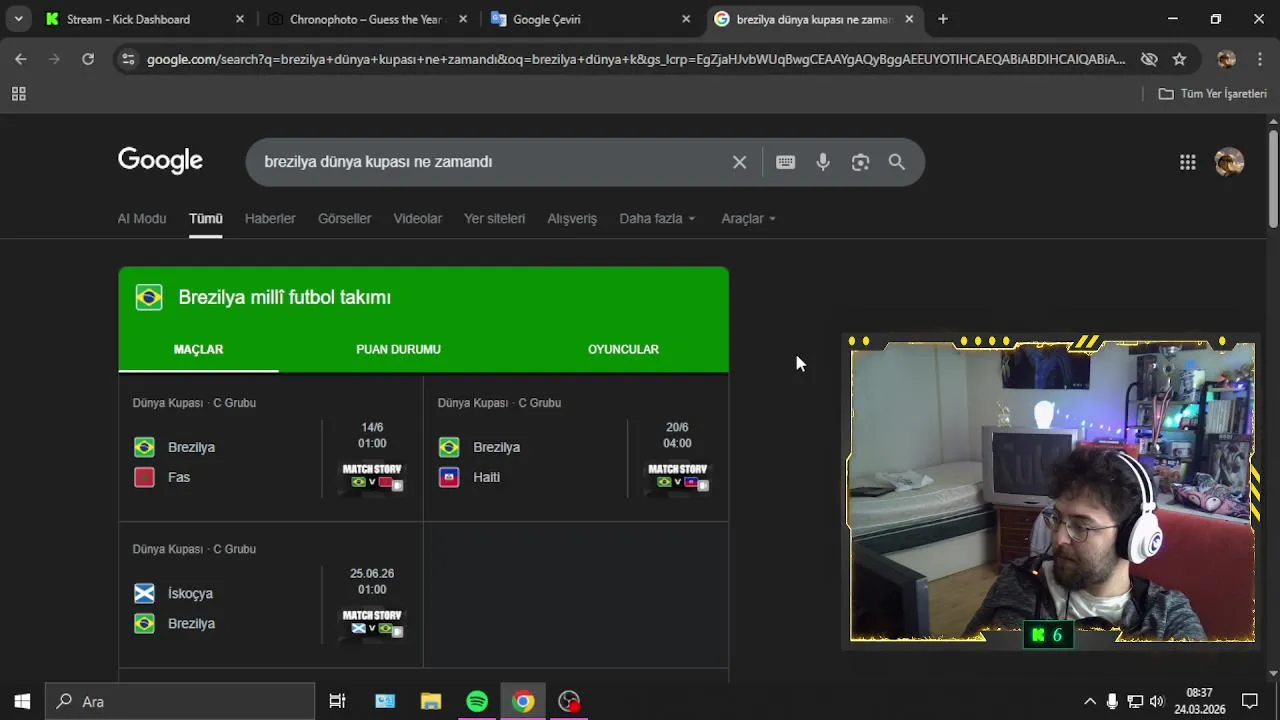1280x720 pixels.
Task: Open a new browser tab
Action: coord(942,19)
